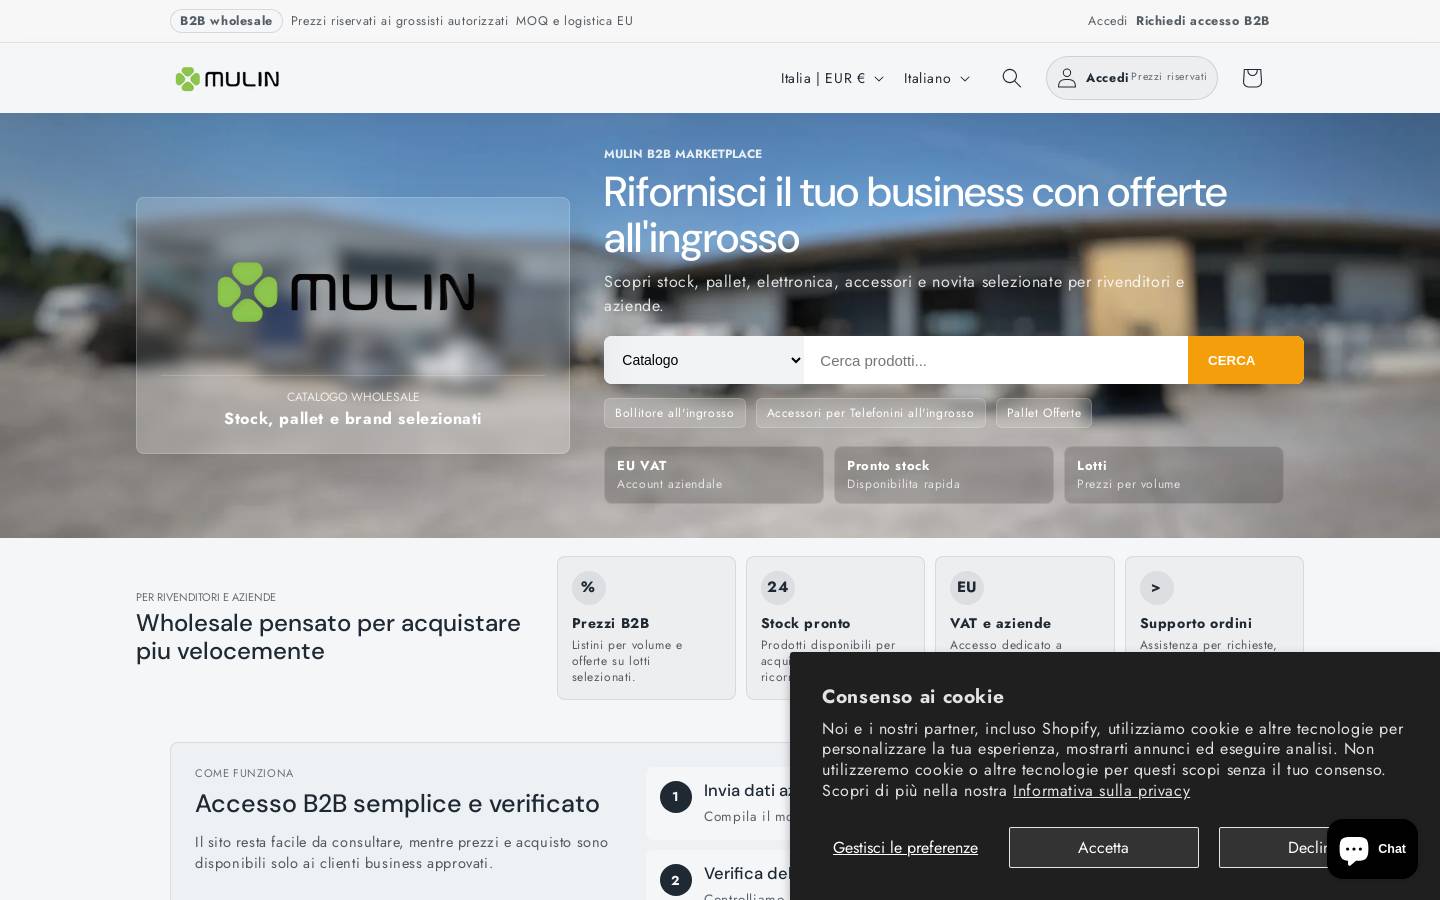Click the EU VAT Account aziendale tile

coord(714,475)
